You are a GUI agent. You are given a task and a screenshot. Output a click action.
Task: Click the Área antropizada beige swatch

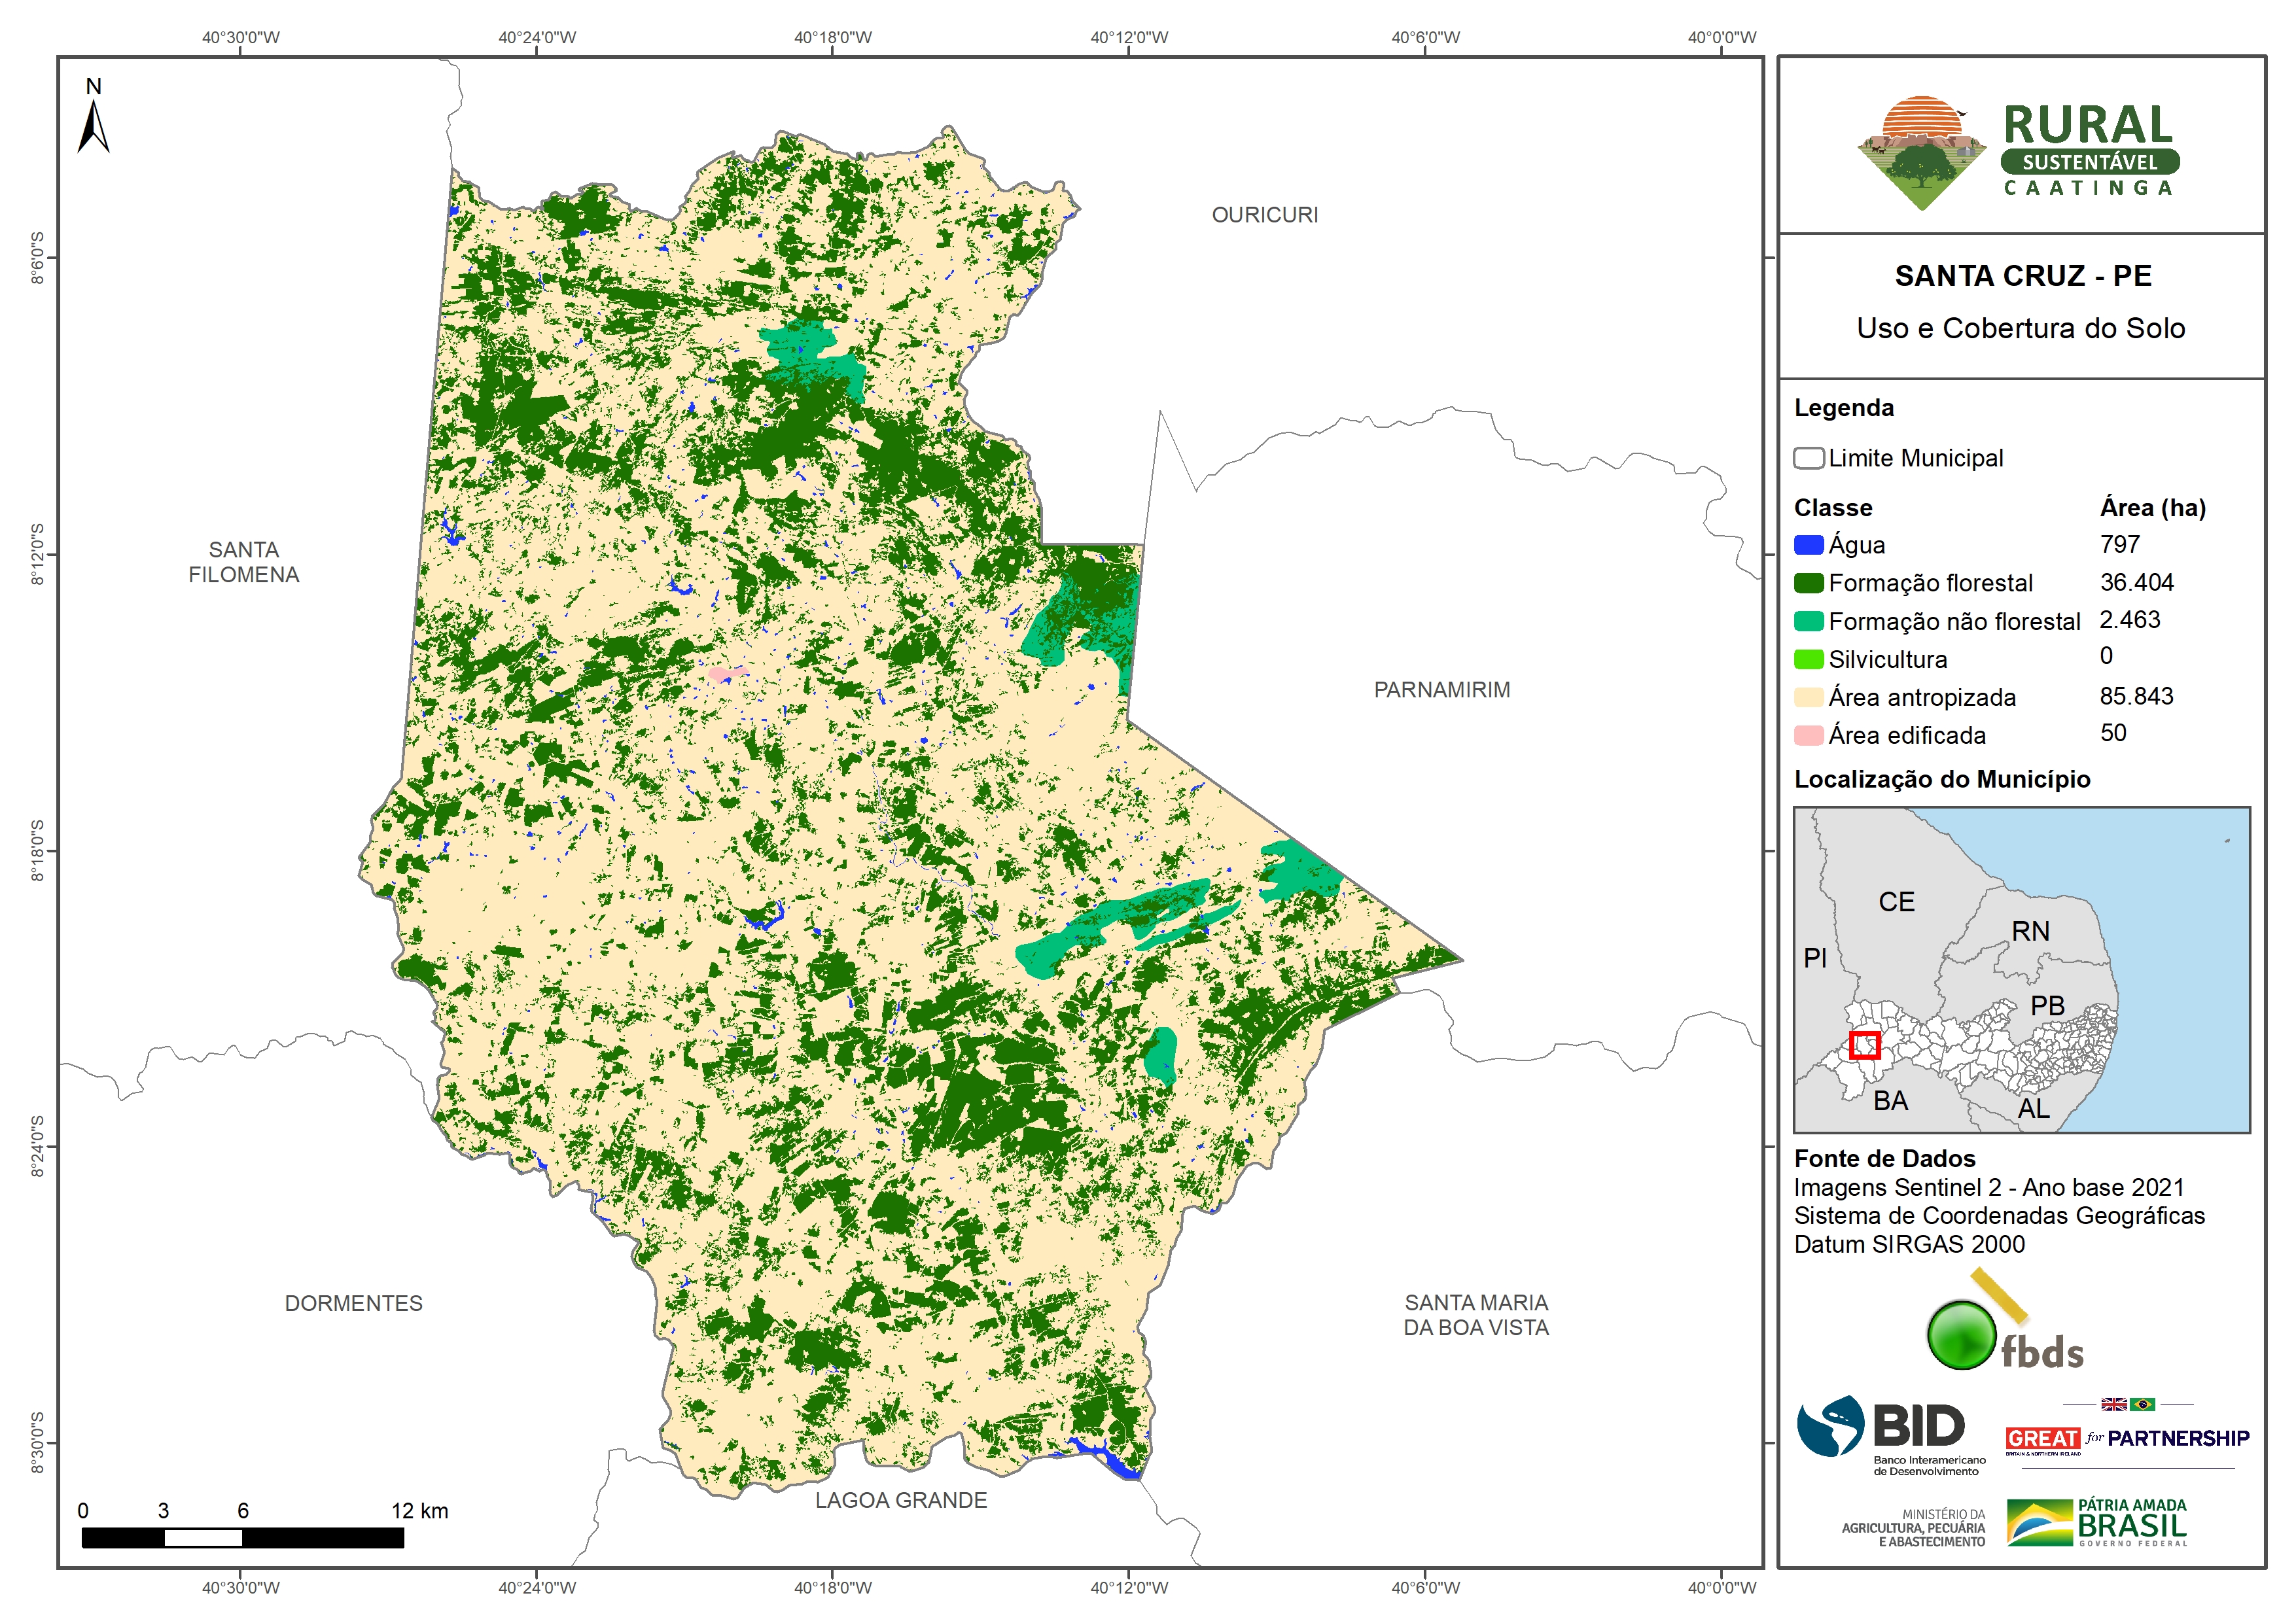[1808, 697]
